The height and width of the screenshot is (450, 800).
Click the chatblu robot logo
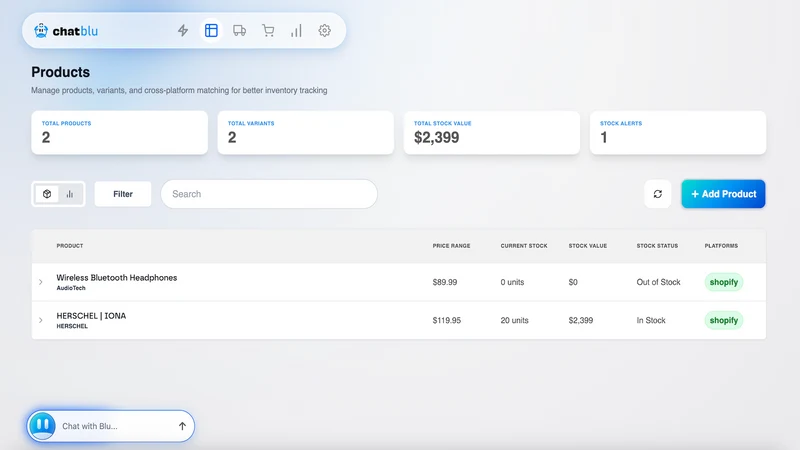point(41,31)
